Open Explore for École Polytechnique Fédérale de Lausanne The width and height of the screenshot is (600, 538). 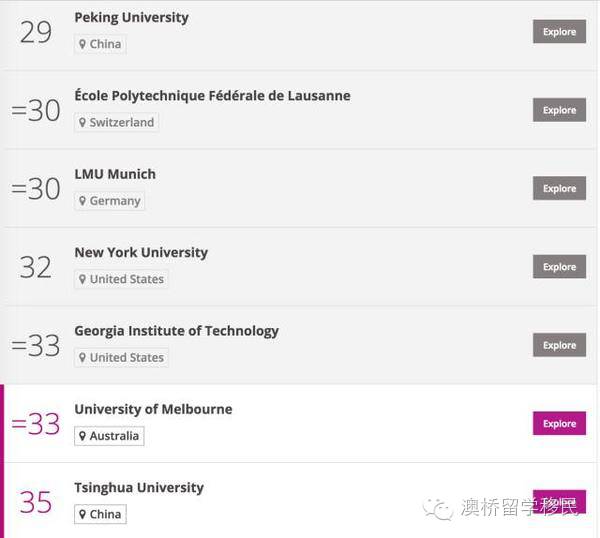[x=559, y=110]
